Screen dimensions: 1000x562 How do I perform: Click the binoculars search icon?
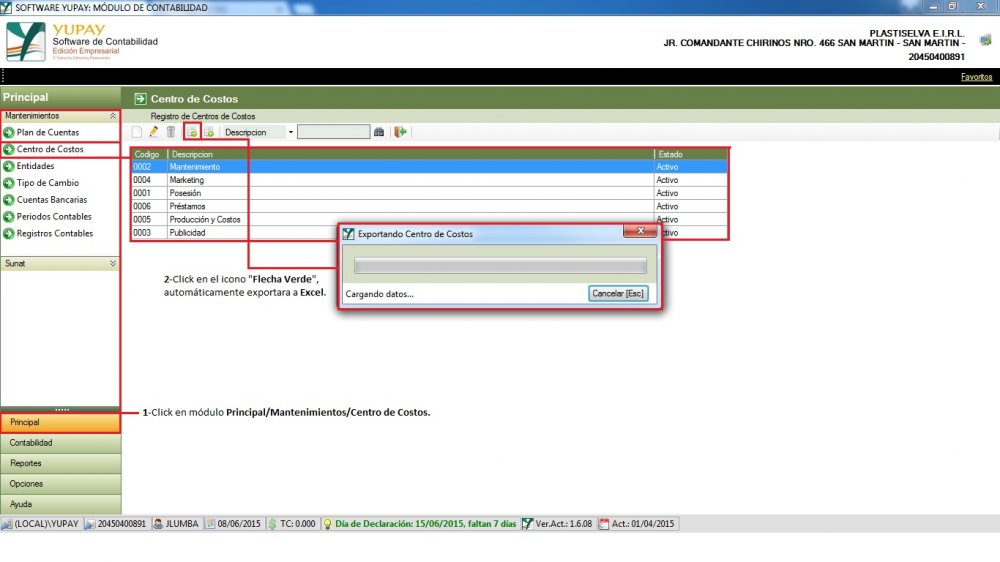click(x=379, y=132)
